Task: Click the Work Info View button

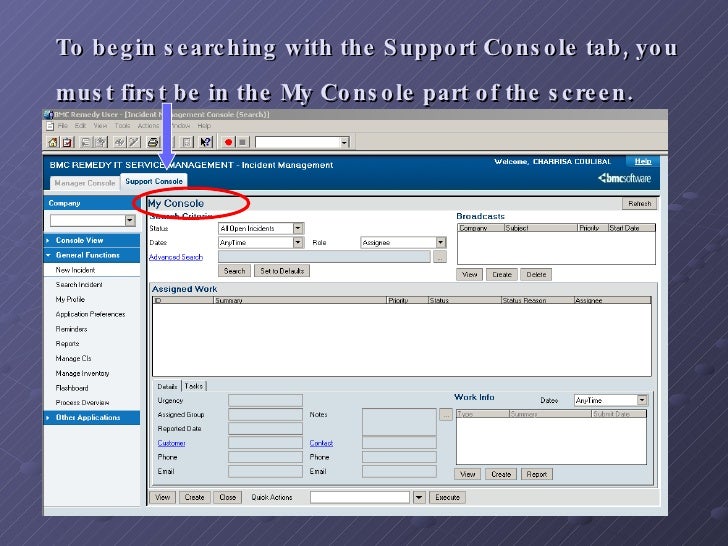Action: coord(467,474)
